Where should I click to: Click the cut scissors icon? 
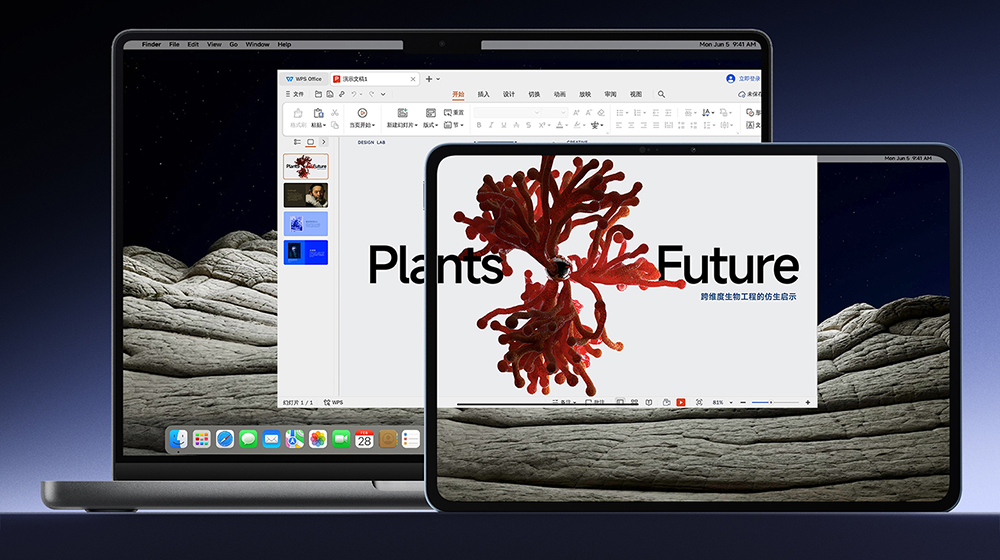point(335,113)
